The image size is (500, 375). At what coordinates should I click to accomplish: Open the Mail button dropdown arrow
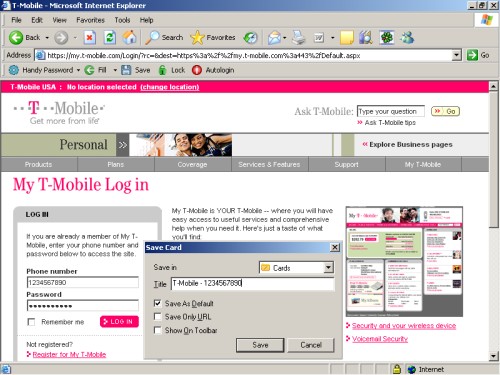285,38
